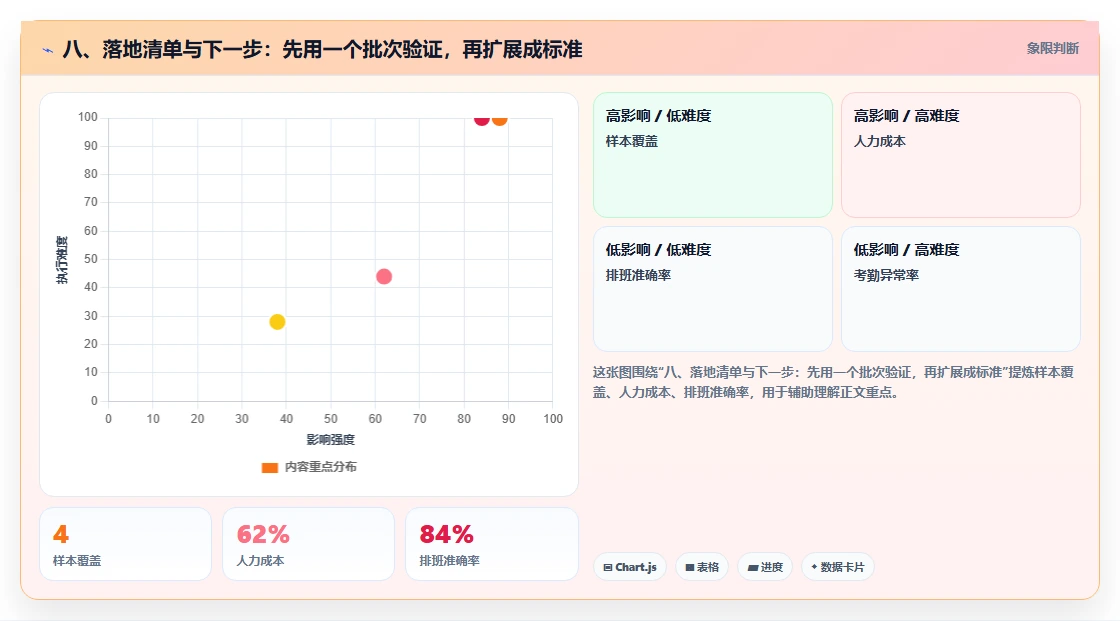Open the 4 样本覆盖 stat card

click(126, 544)
